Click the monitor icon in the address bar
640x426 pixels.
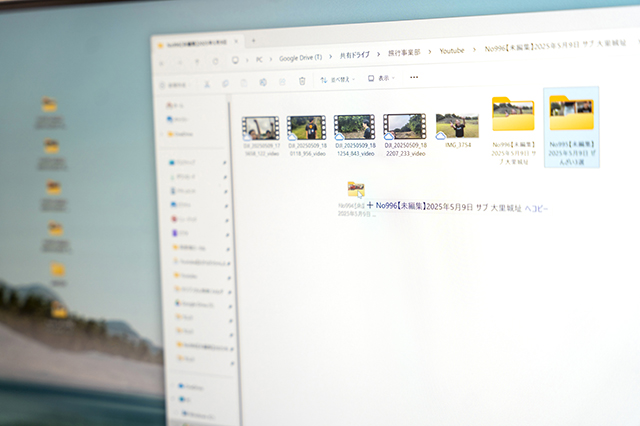(x=235, y=60)
